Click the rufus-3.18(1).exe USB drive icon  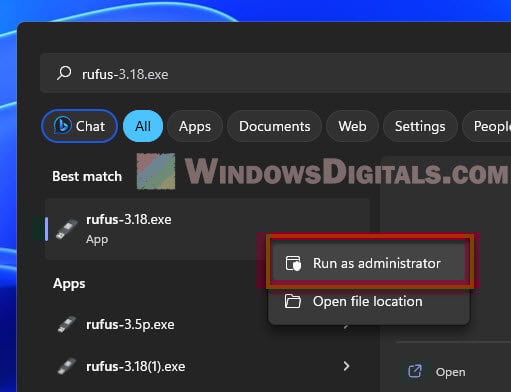67,366
